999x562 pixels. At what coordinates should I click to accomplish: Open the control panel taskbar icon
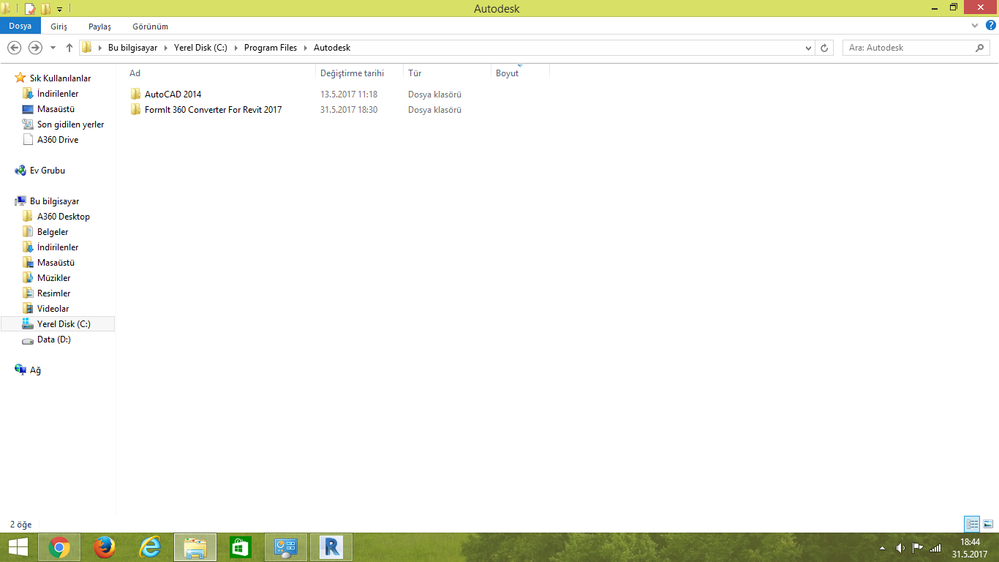coord(285,547)
